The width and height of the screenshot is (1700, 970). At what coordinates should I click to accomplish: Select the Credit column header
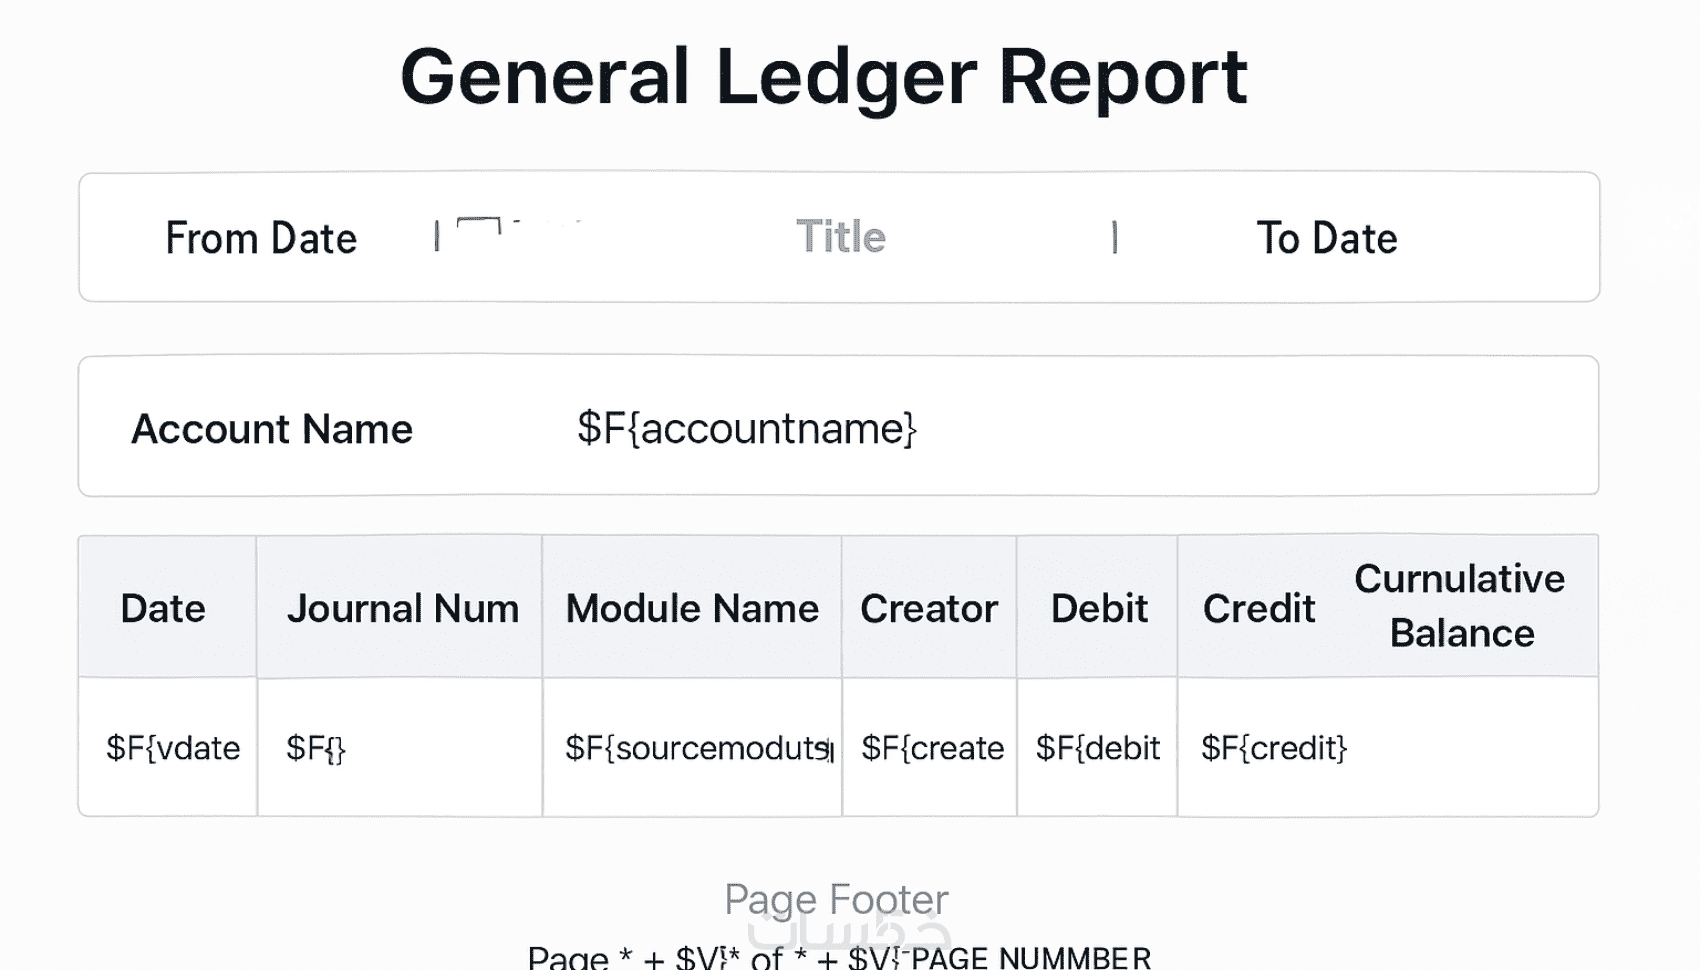coord(1258,609)
